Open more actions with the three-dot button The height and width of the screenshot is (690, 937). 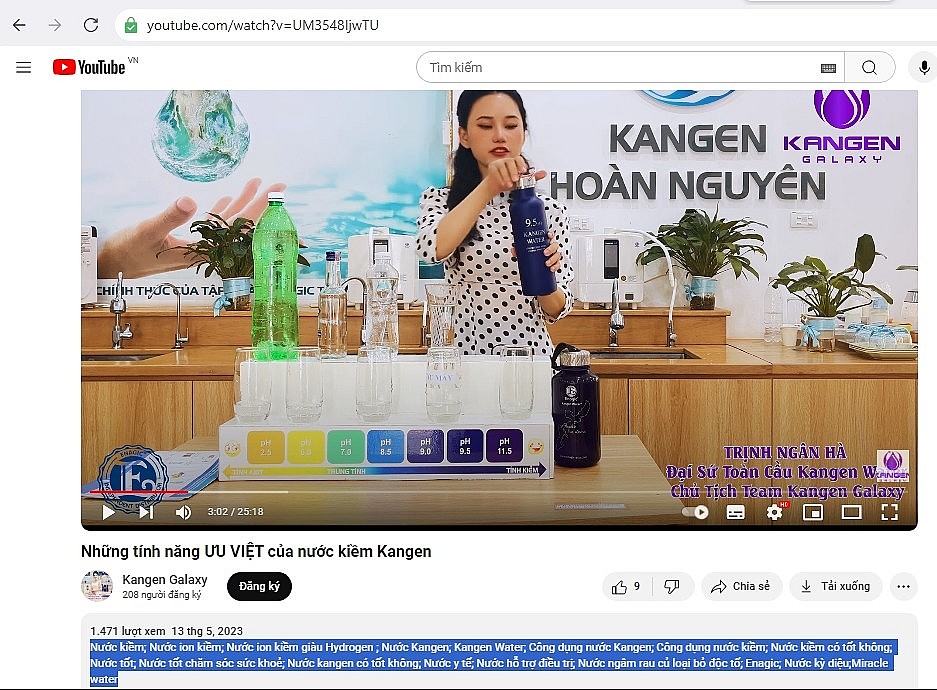click(904, 587)
